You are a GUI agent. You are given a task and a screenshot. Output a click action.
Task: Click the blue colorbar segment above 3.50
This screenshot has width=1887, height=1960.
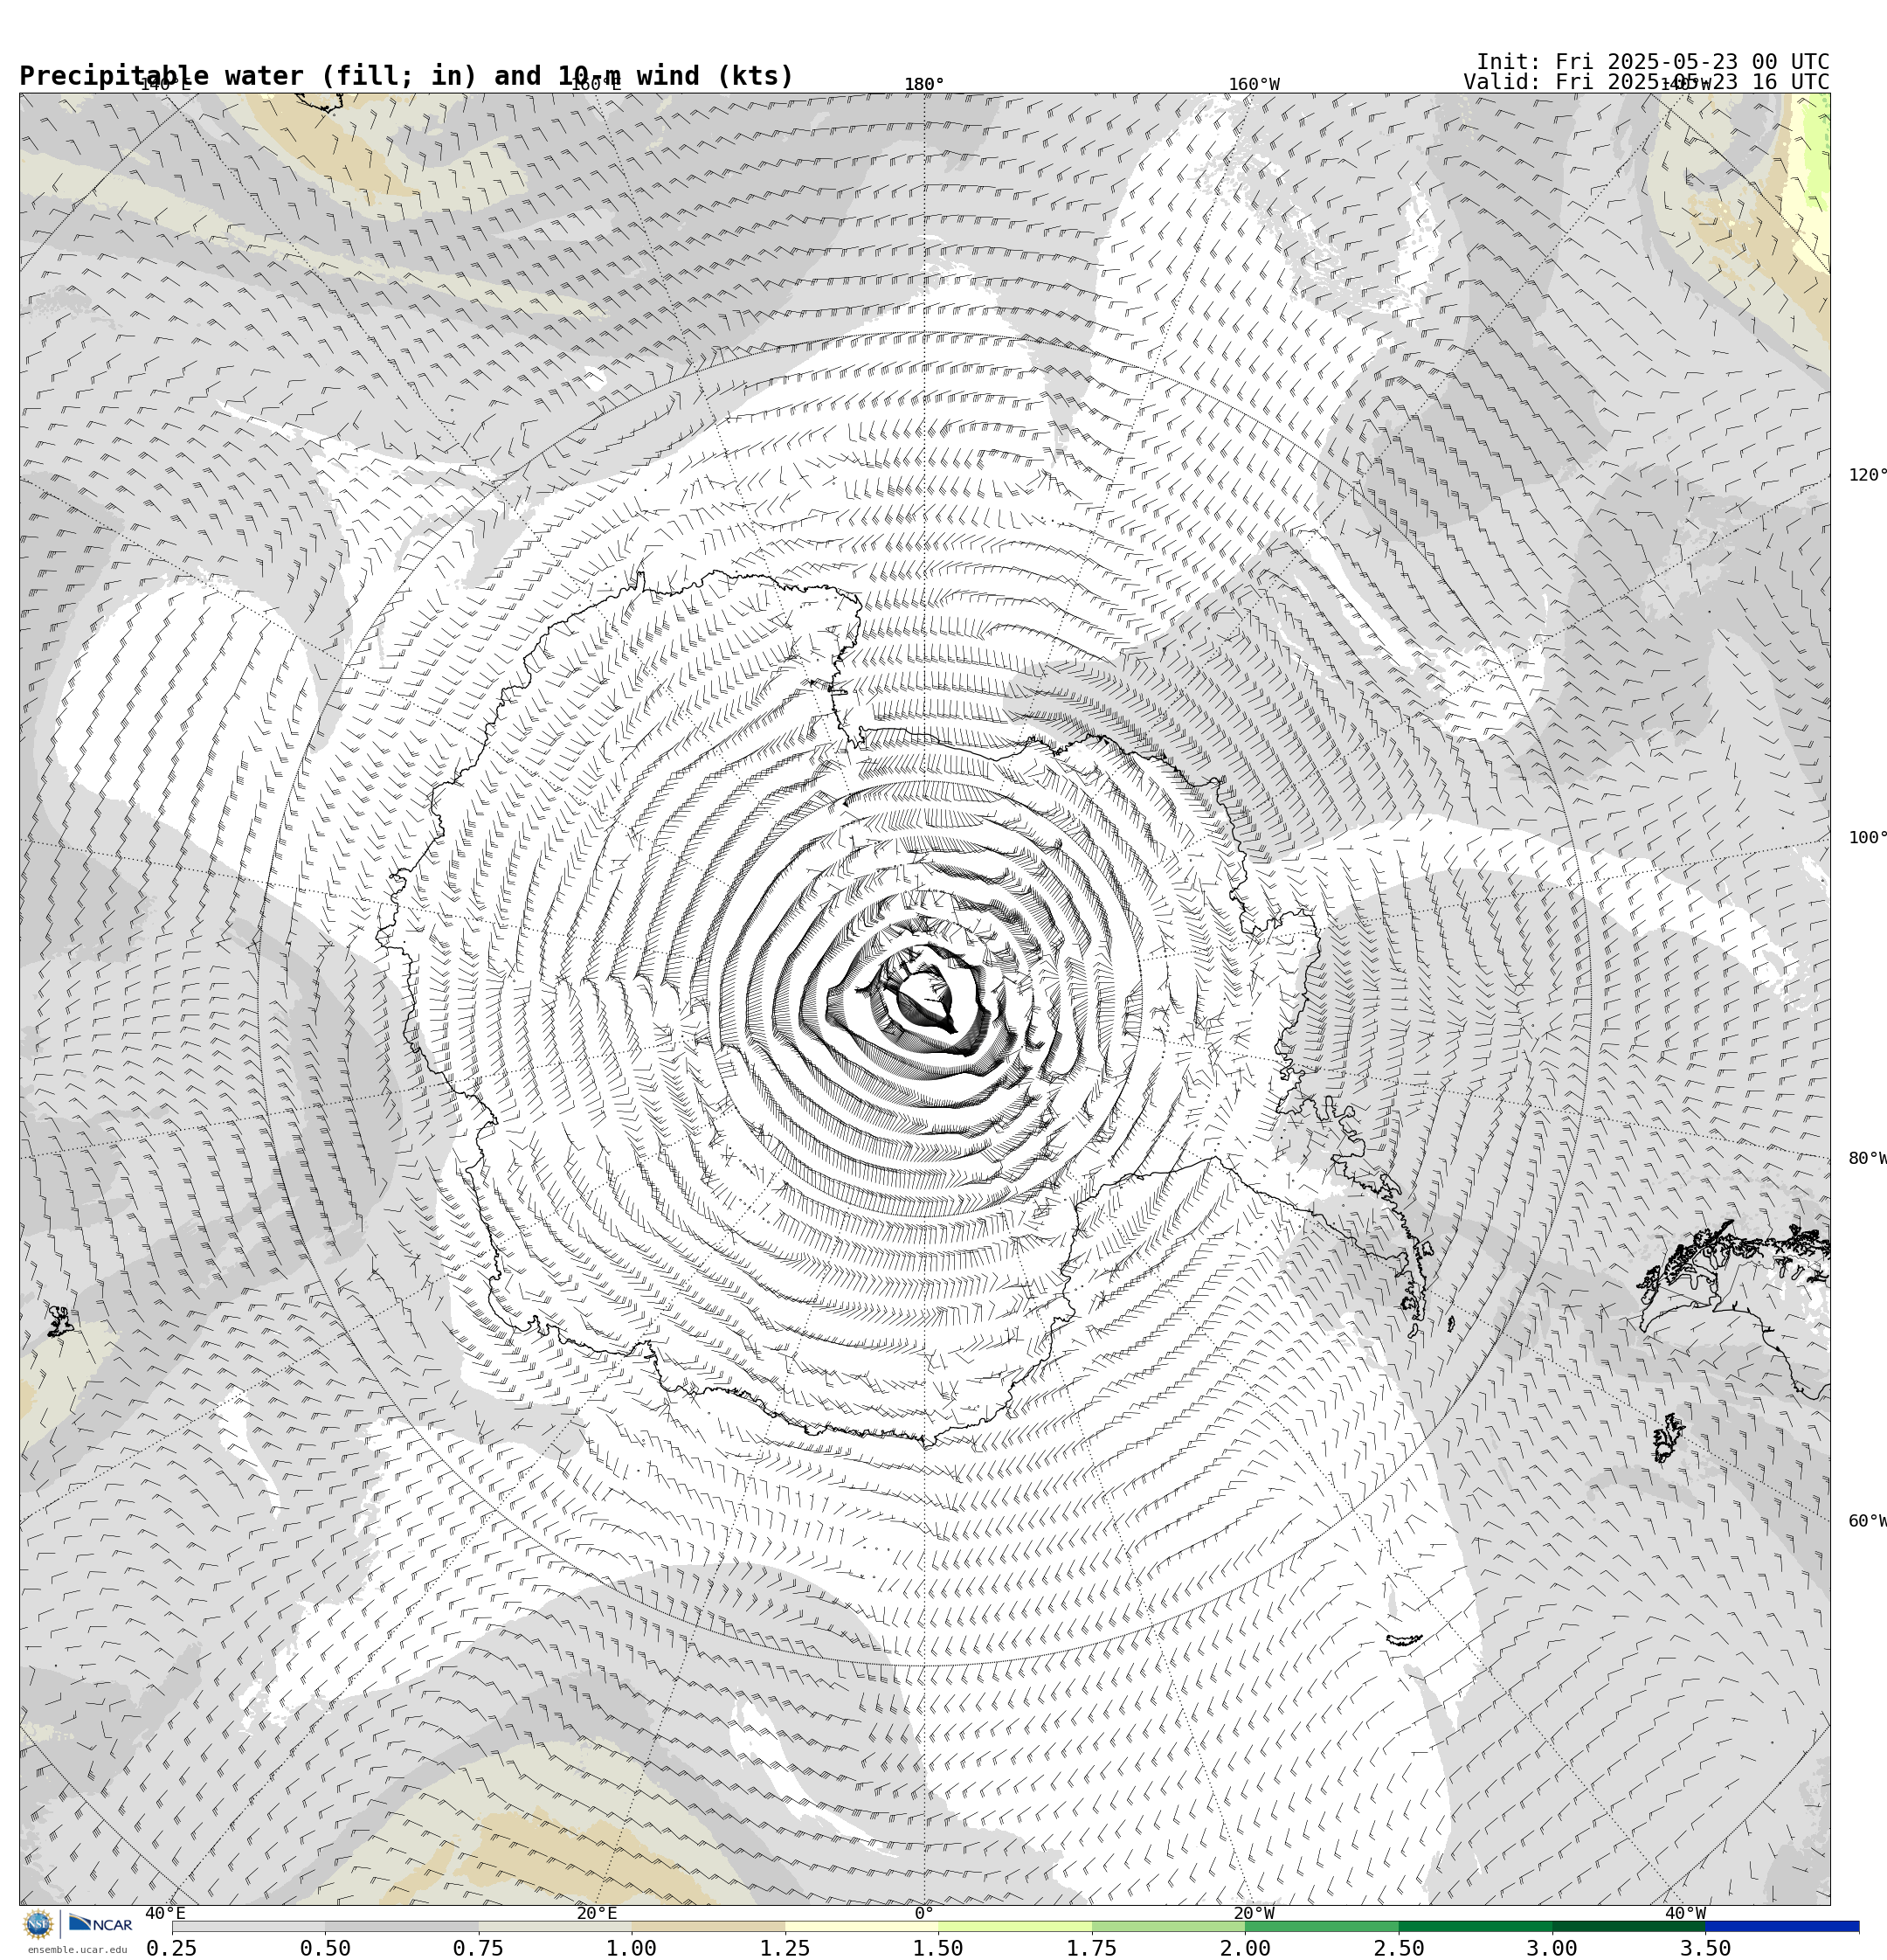pos(1783,1926)
